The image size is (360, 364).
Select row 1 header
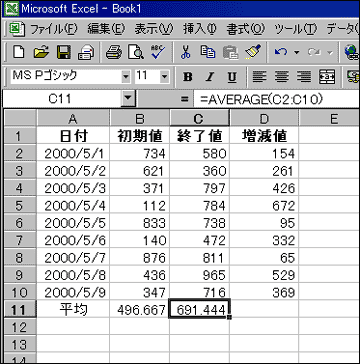[x=19, y=136]
